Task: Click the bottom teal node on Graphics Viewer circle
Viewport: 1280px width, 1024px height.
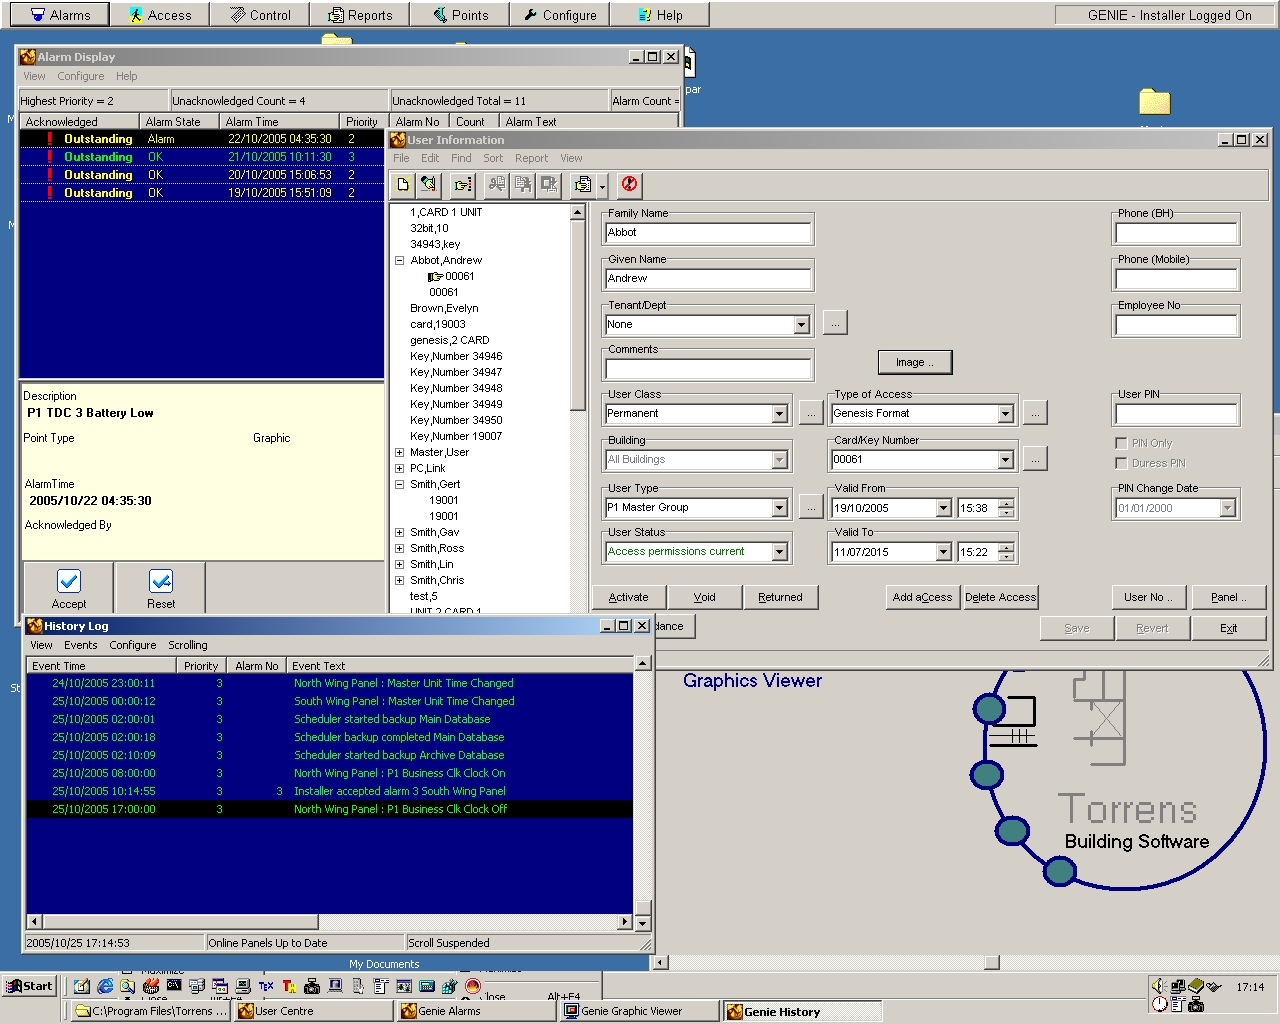Action: pyautogui.click(x=1060, y=871)
